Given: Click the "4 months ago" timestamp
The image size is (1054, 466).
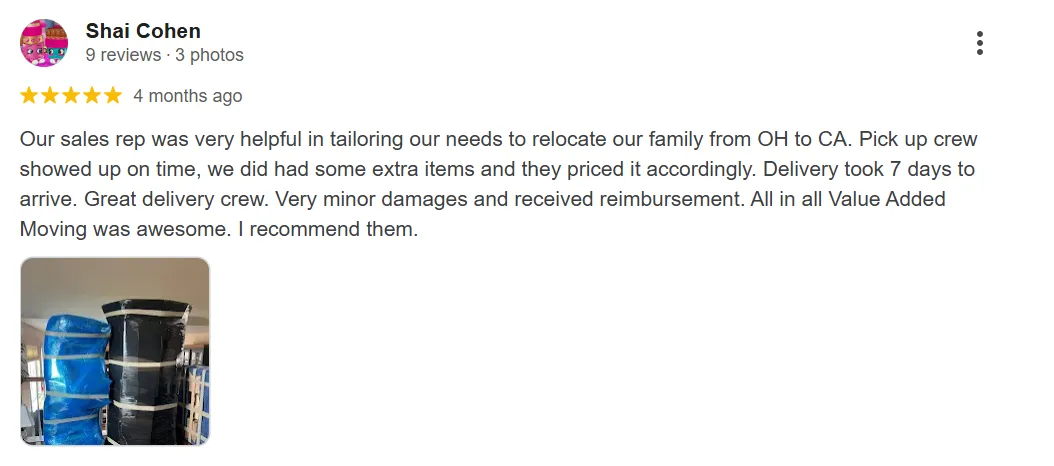Looking at the screenshot, I should 188,96.
